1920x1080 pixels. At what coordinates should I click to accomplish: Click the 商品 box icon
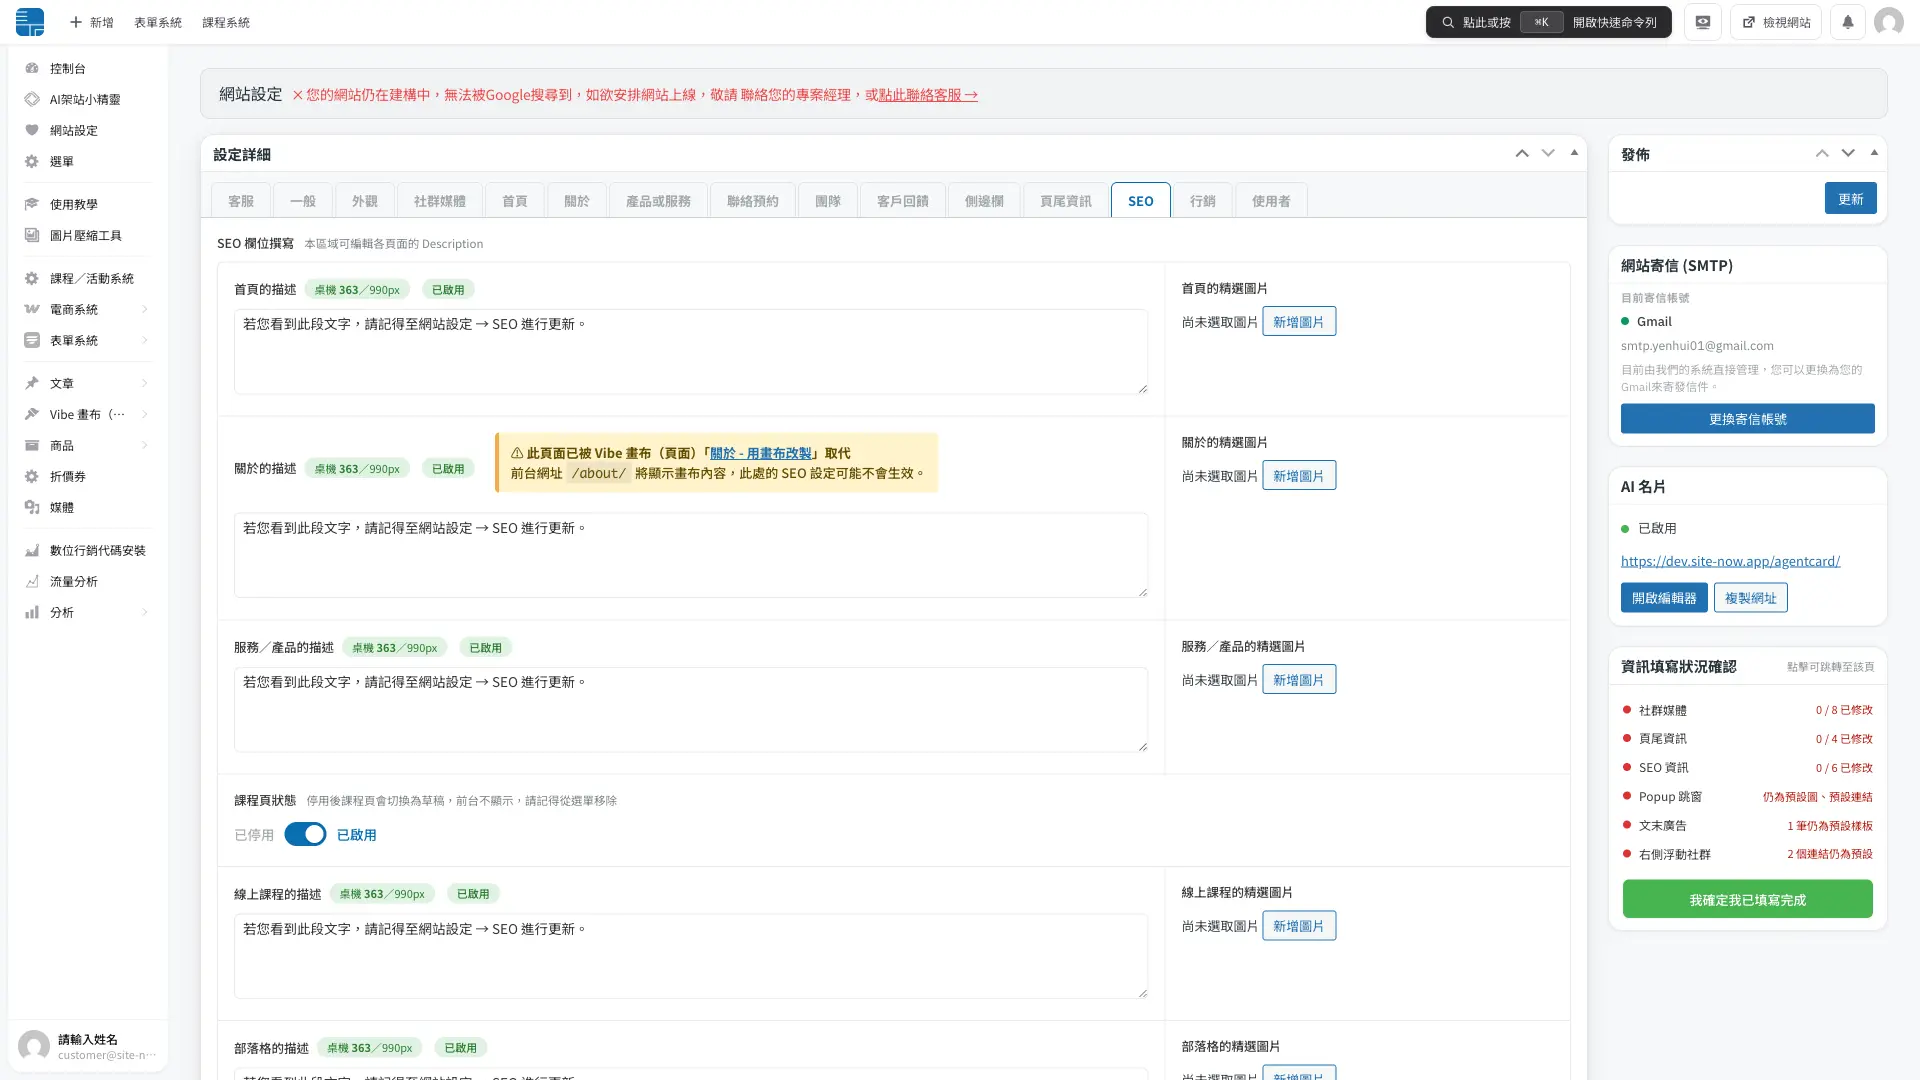tap(32, 445)
